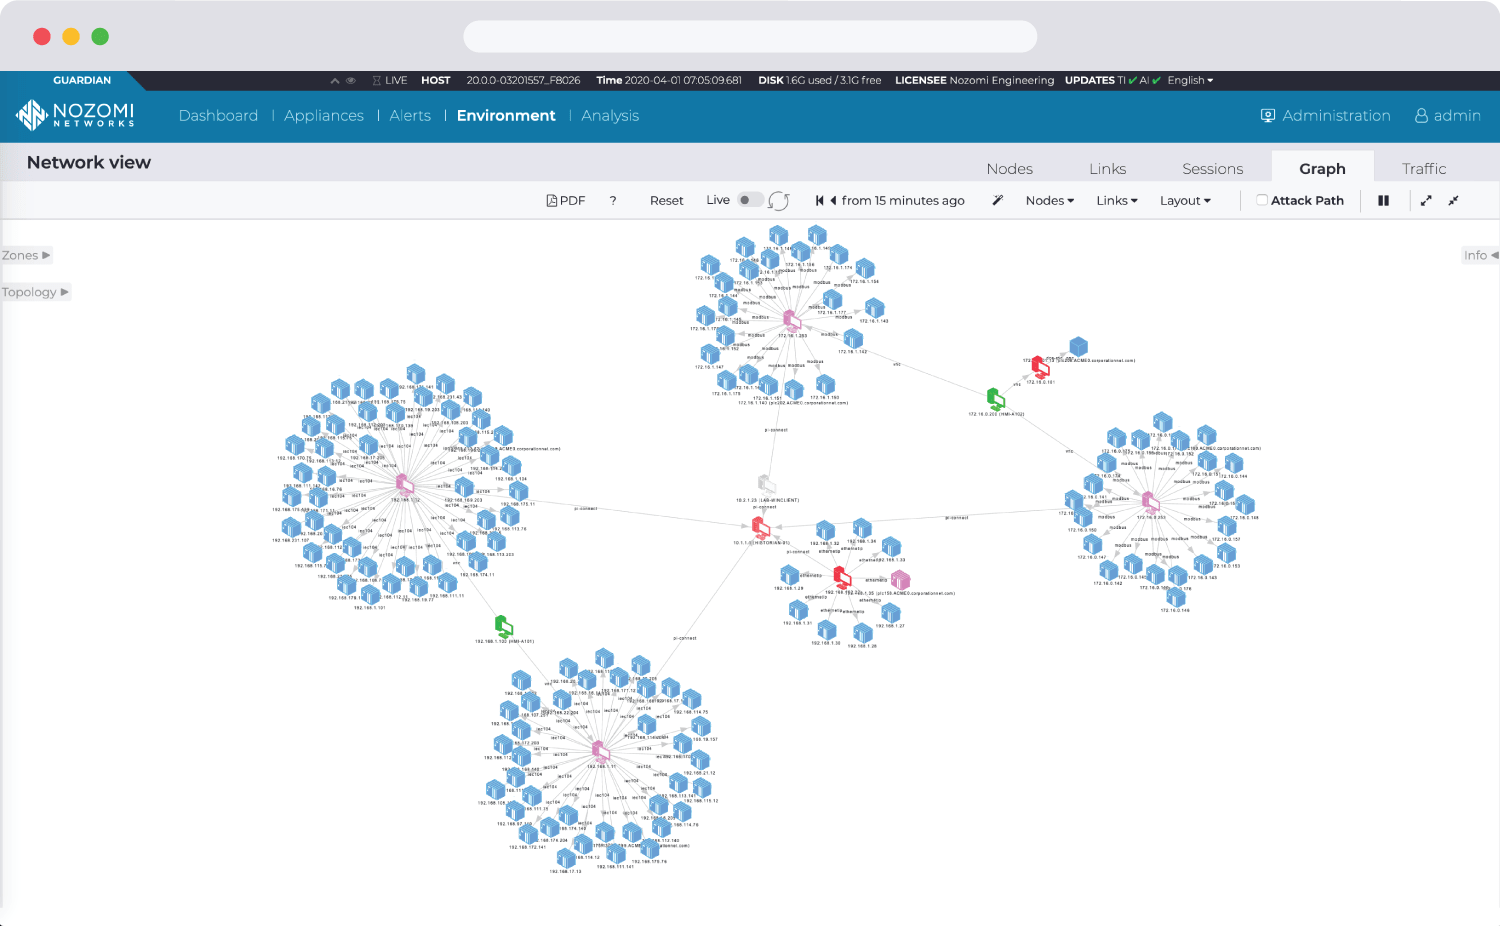Skip to start of time range icon

coord(819,201)
